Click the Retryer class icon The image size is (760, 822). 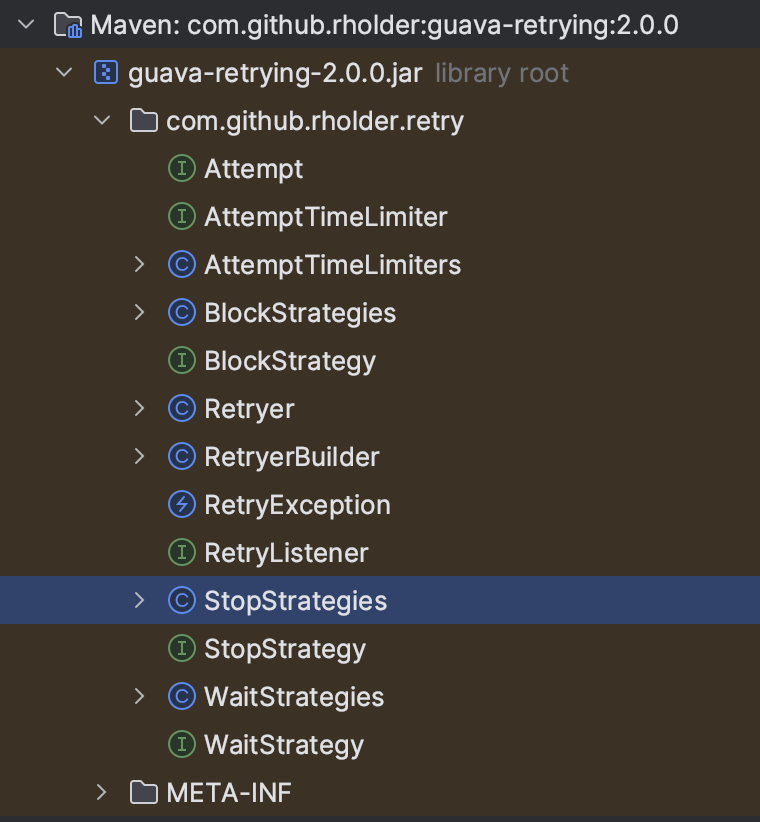coord(181,409)
